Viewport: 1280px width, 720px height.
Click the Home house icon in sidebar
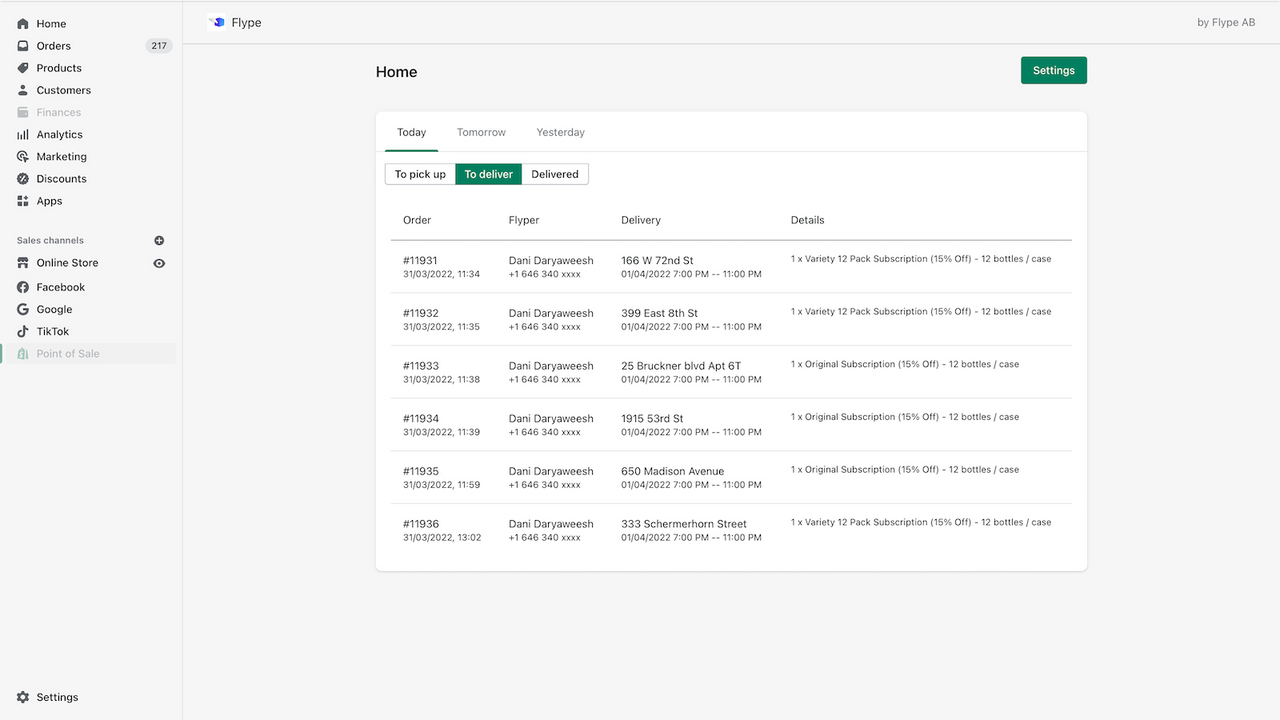(x=23, y=24)
